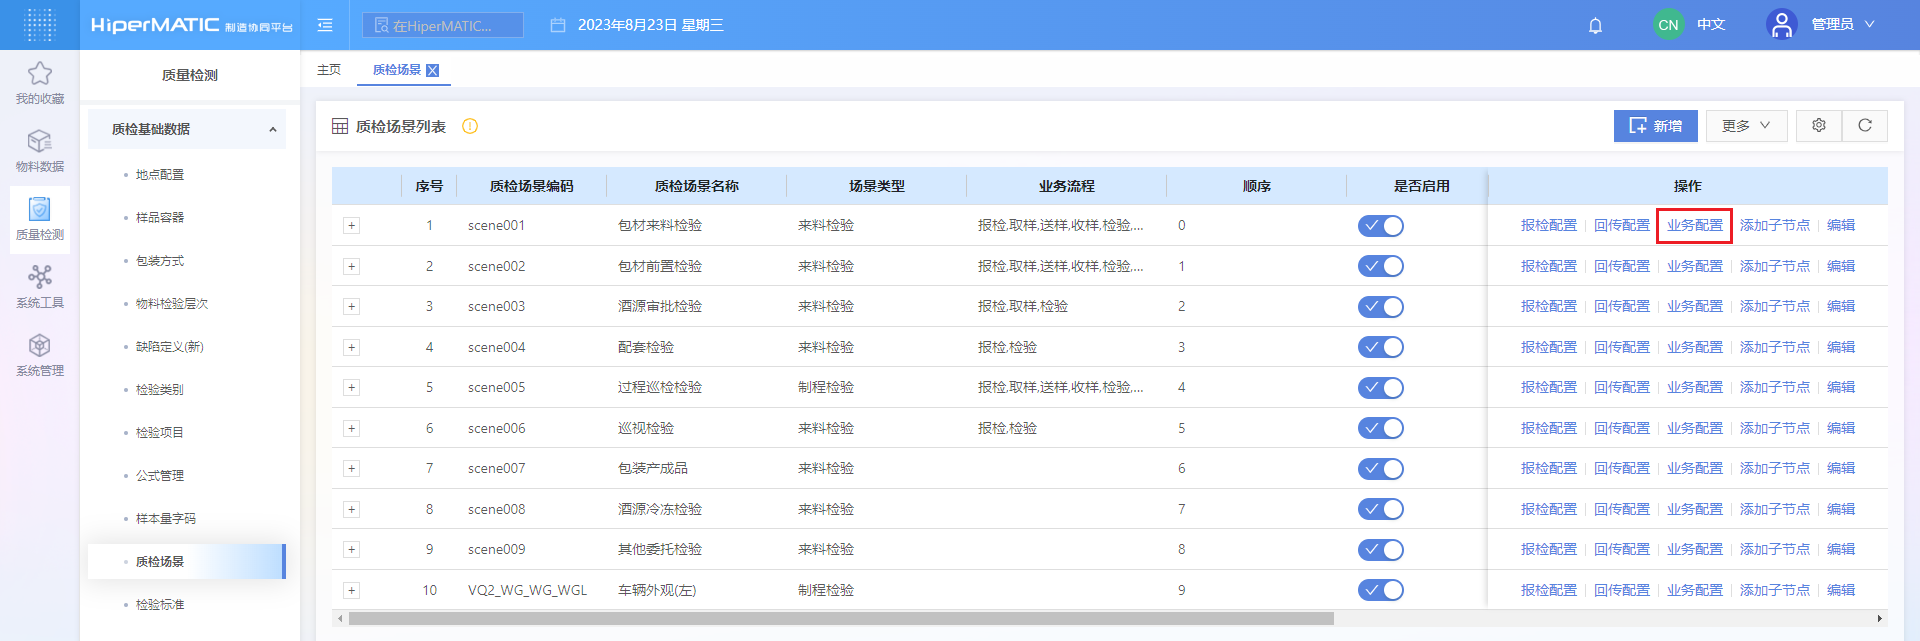Expand row scene002 with plus button

[x=351, y=266]
